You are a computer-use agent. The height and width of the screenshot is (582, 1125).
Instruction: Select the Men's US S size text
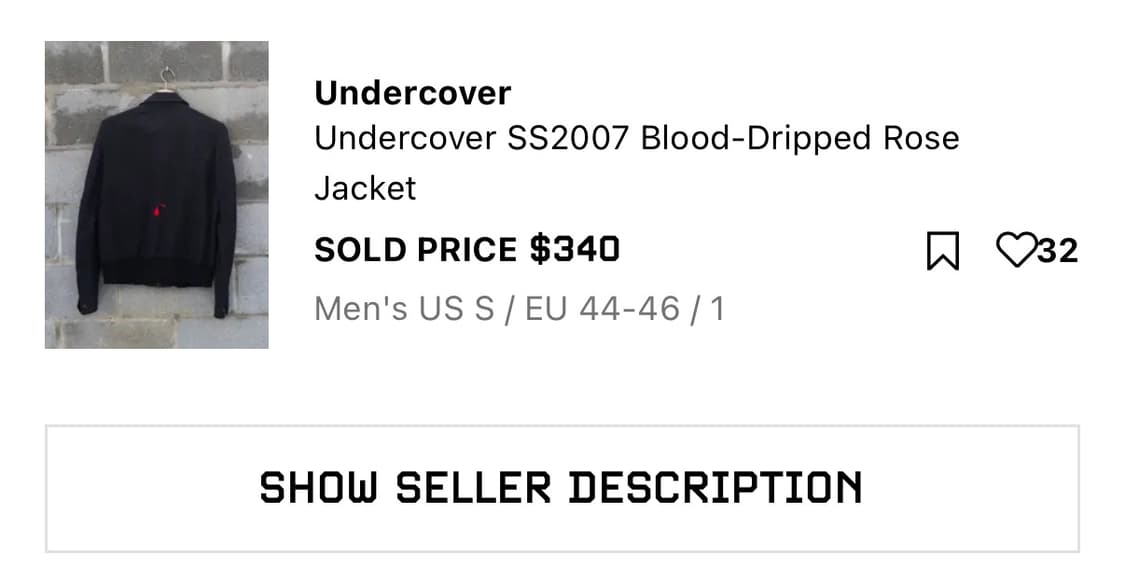coord(404,309)
